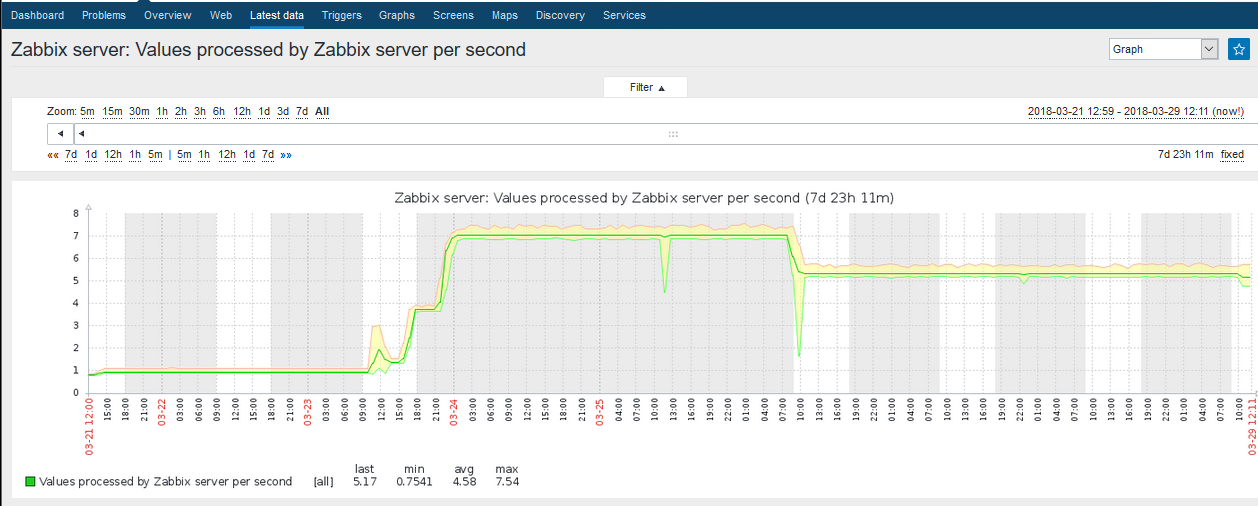
Task: Open the Discovery tab
Action: tap(560, 15)
